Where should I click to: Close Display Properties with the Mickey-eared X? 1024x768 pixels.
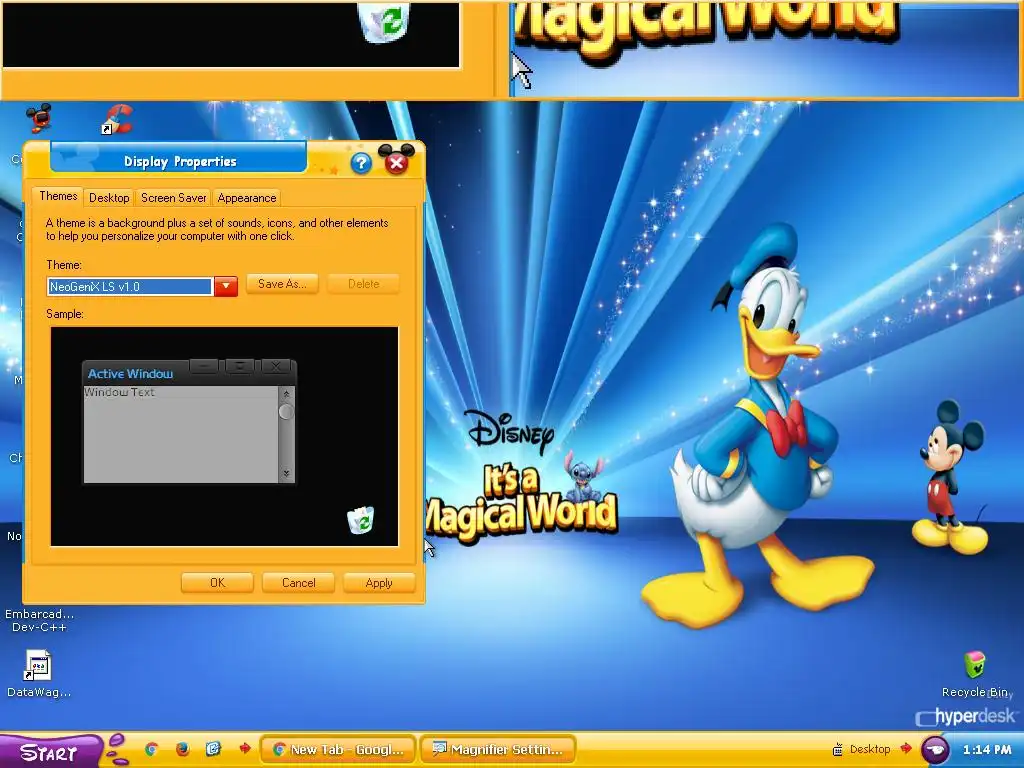click(x=396, y=160)
